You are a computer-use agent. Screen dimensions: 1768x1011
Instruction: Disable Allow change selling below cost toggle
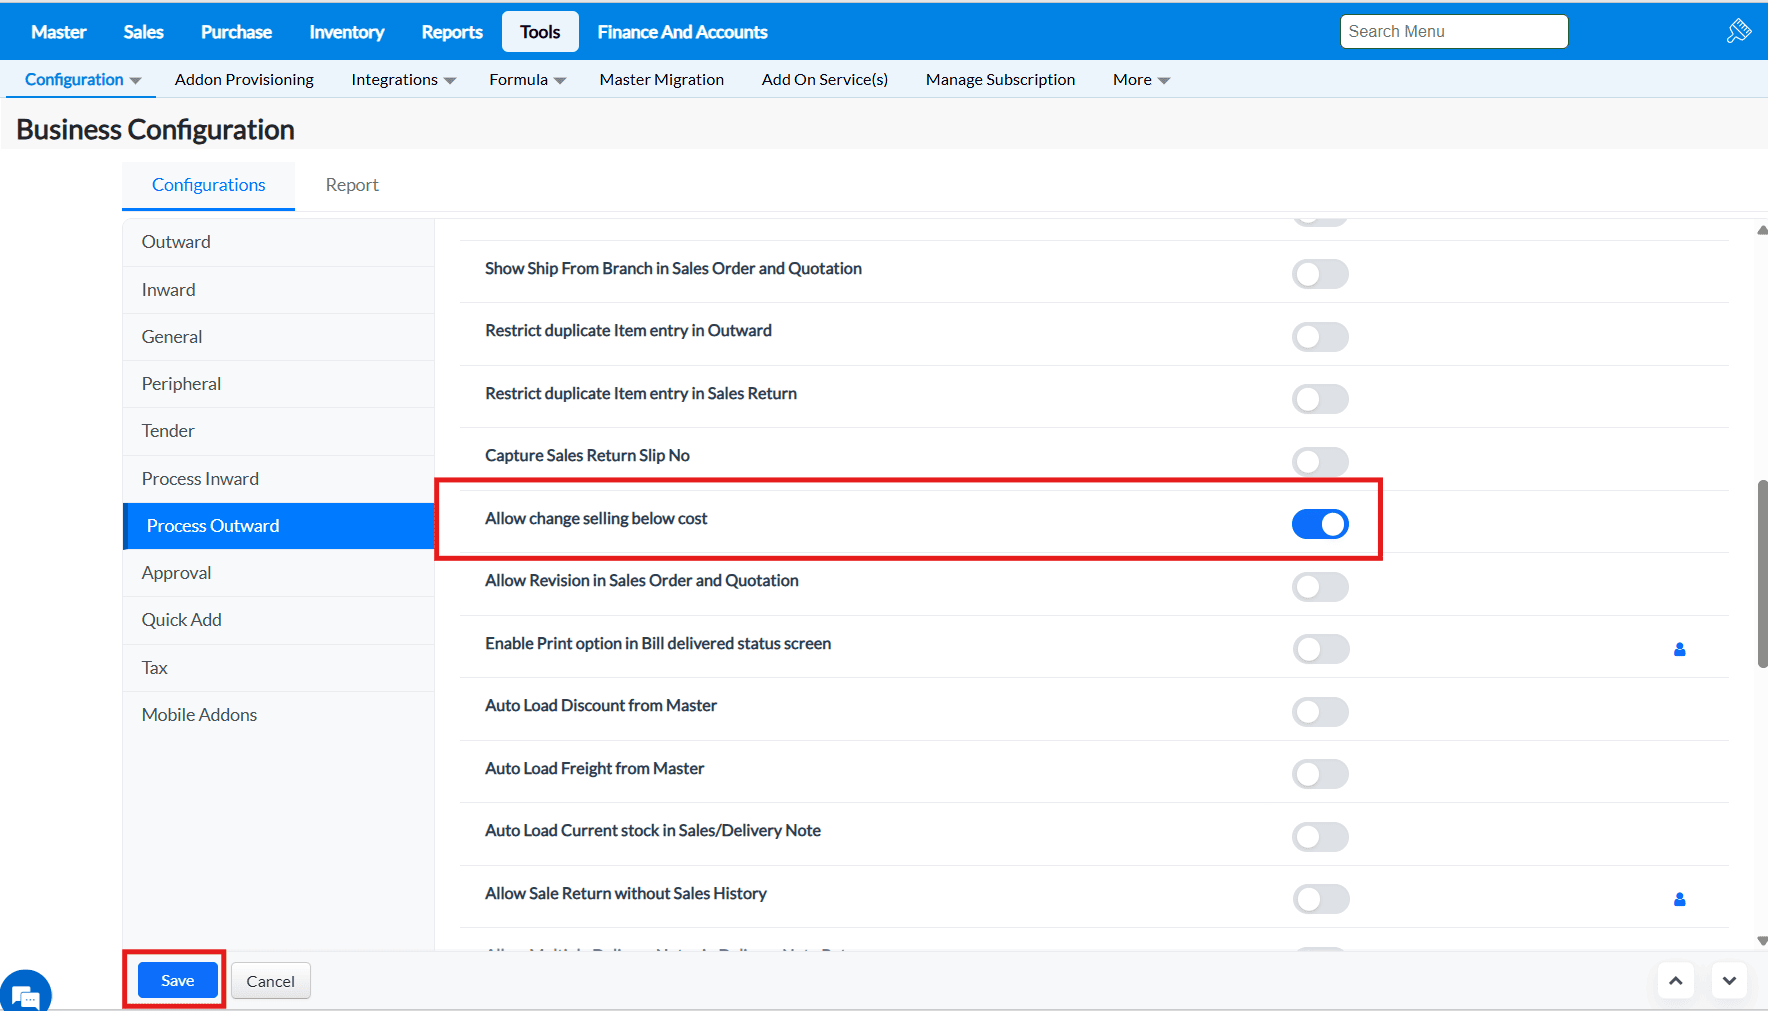[1320, 524]
